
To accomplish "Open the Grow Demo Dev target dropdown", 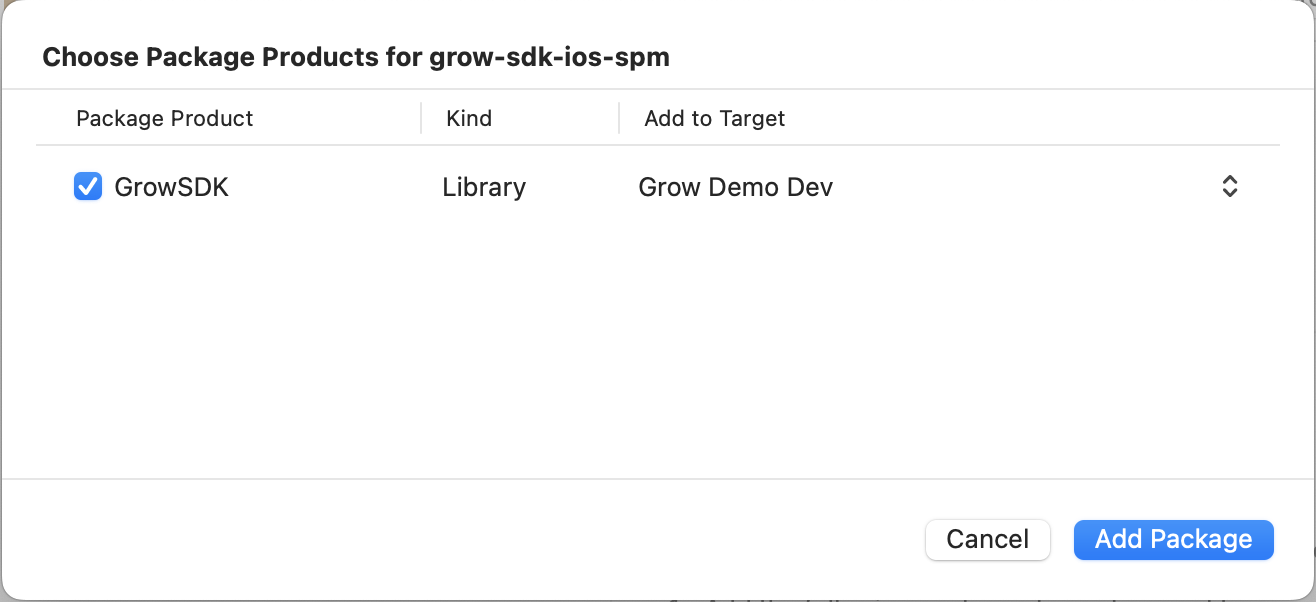I will (x=735, y=187).
